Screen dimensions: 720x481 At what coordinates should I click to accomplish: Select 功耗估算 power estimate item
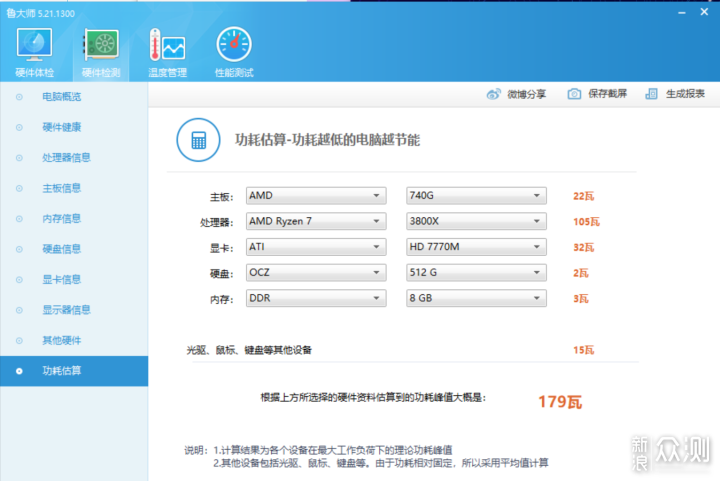pyautogui.click(x=74, y=371)
